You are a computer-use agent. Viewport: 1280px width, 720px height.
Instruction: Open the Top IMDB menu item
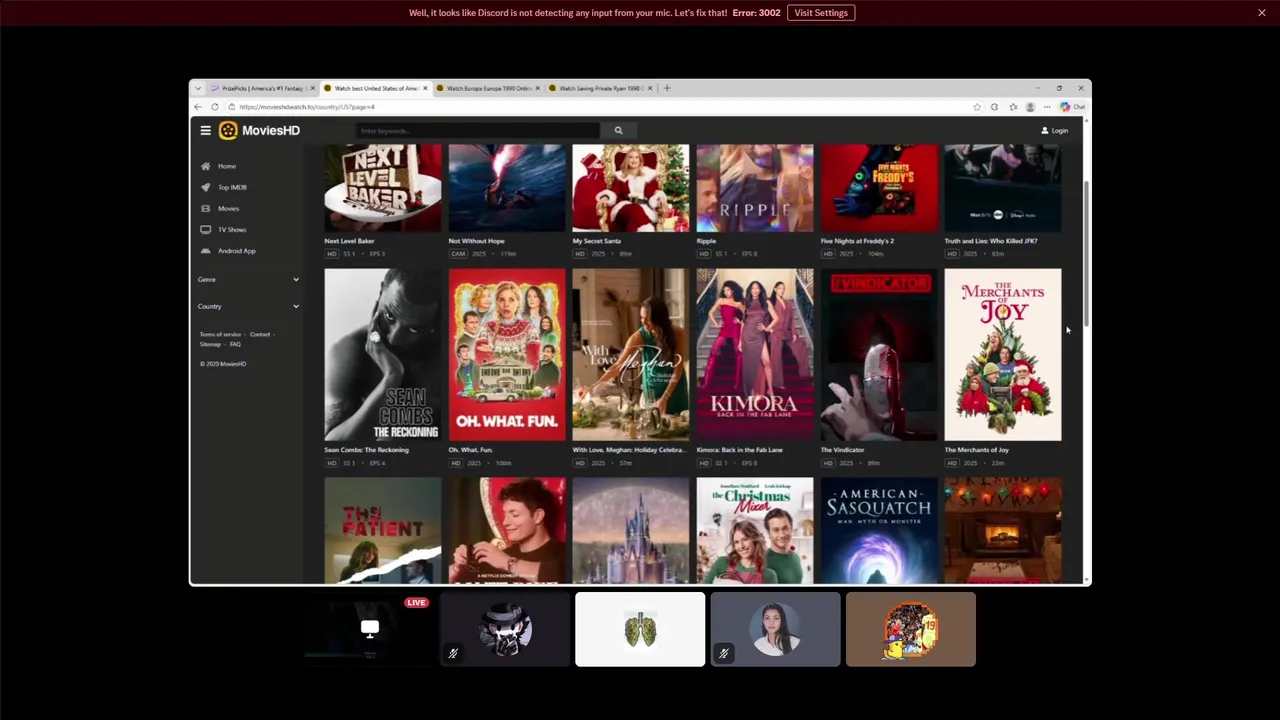232,187
